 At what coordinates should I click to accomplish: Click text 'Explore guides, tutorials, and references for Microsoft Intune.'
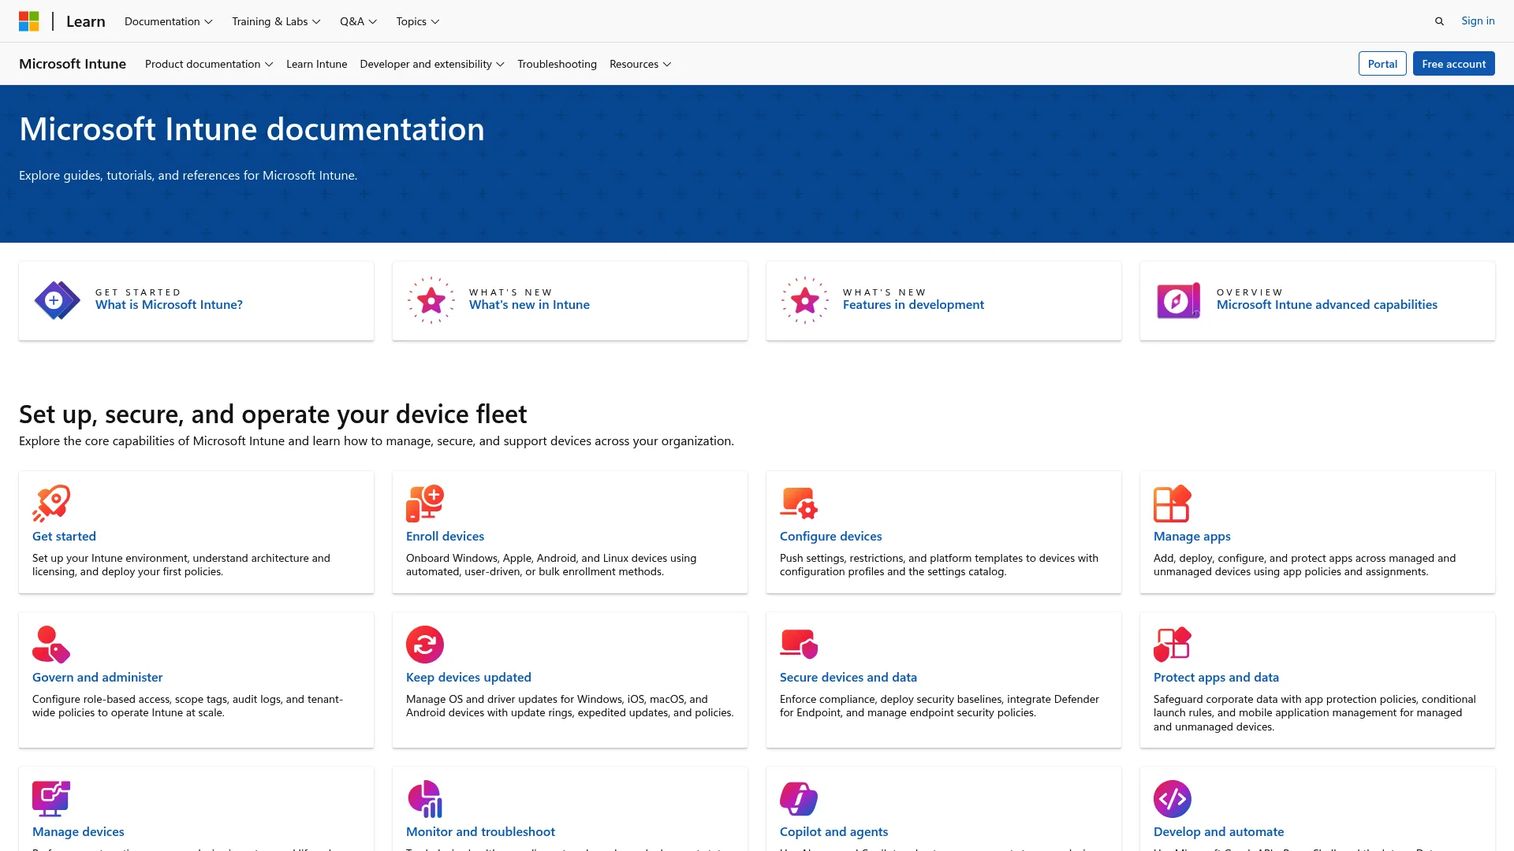(188, 175)
